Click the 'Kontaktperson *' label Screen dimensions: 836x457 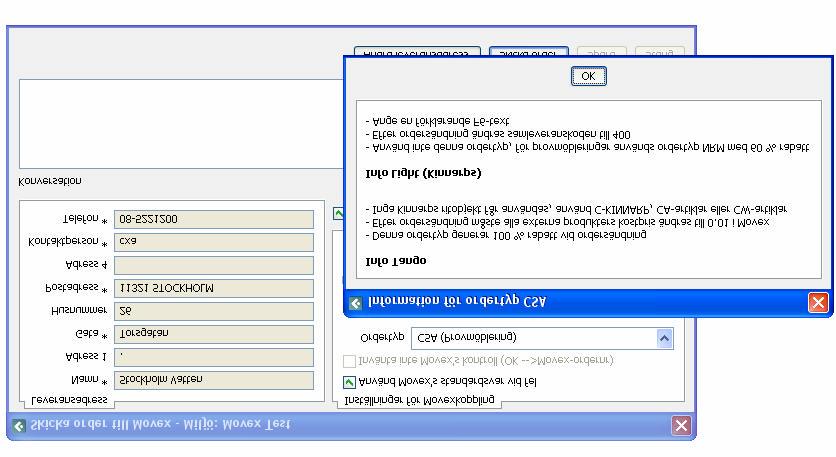pos(68,242)
